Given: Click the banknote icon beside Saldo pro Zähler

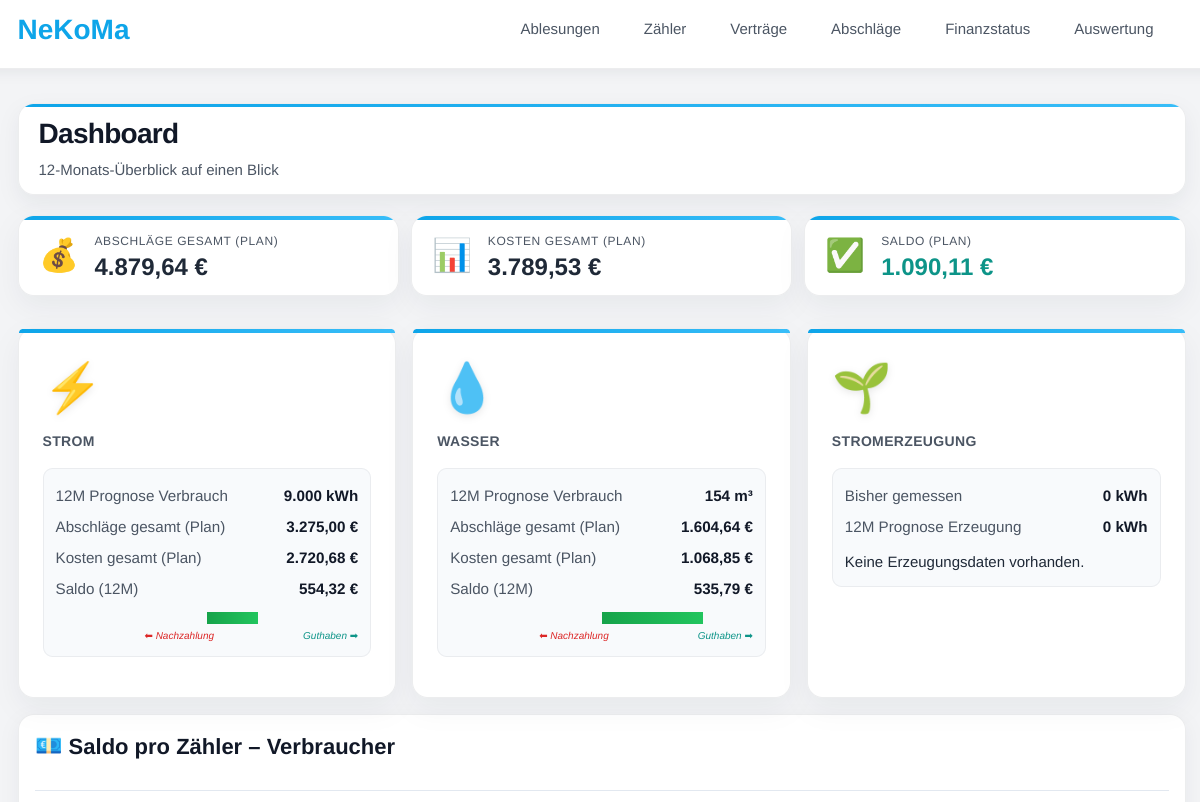Looking at the screenshot, I should tap(48, 746).
